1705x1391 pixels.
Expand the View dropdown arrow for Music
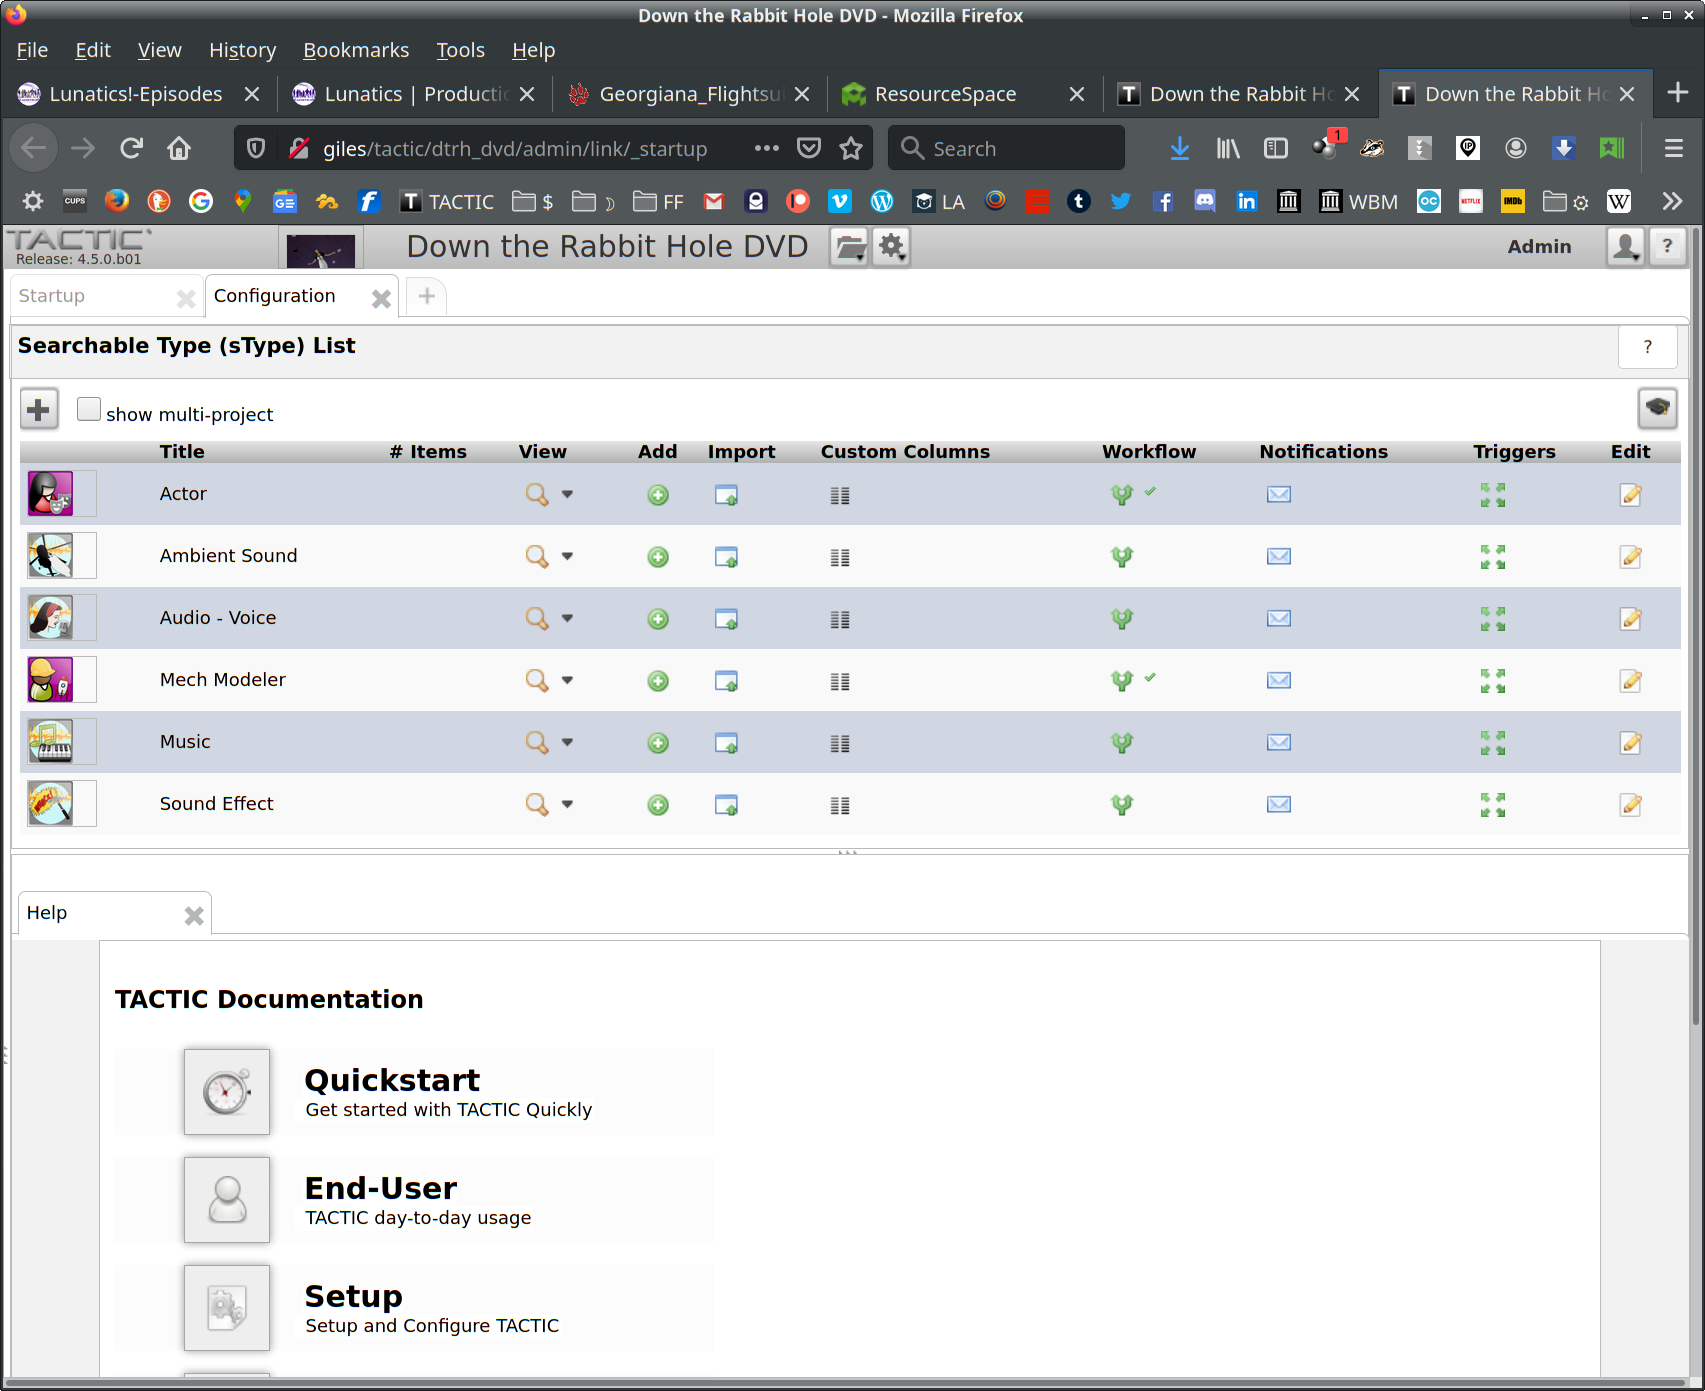click(x=567, y=743)
